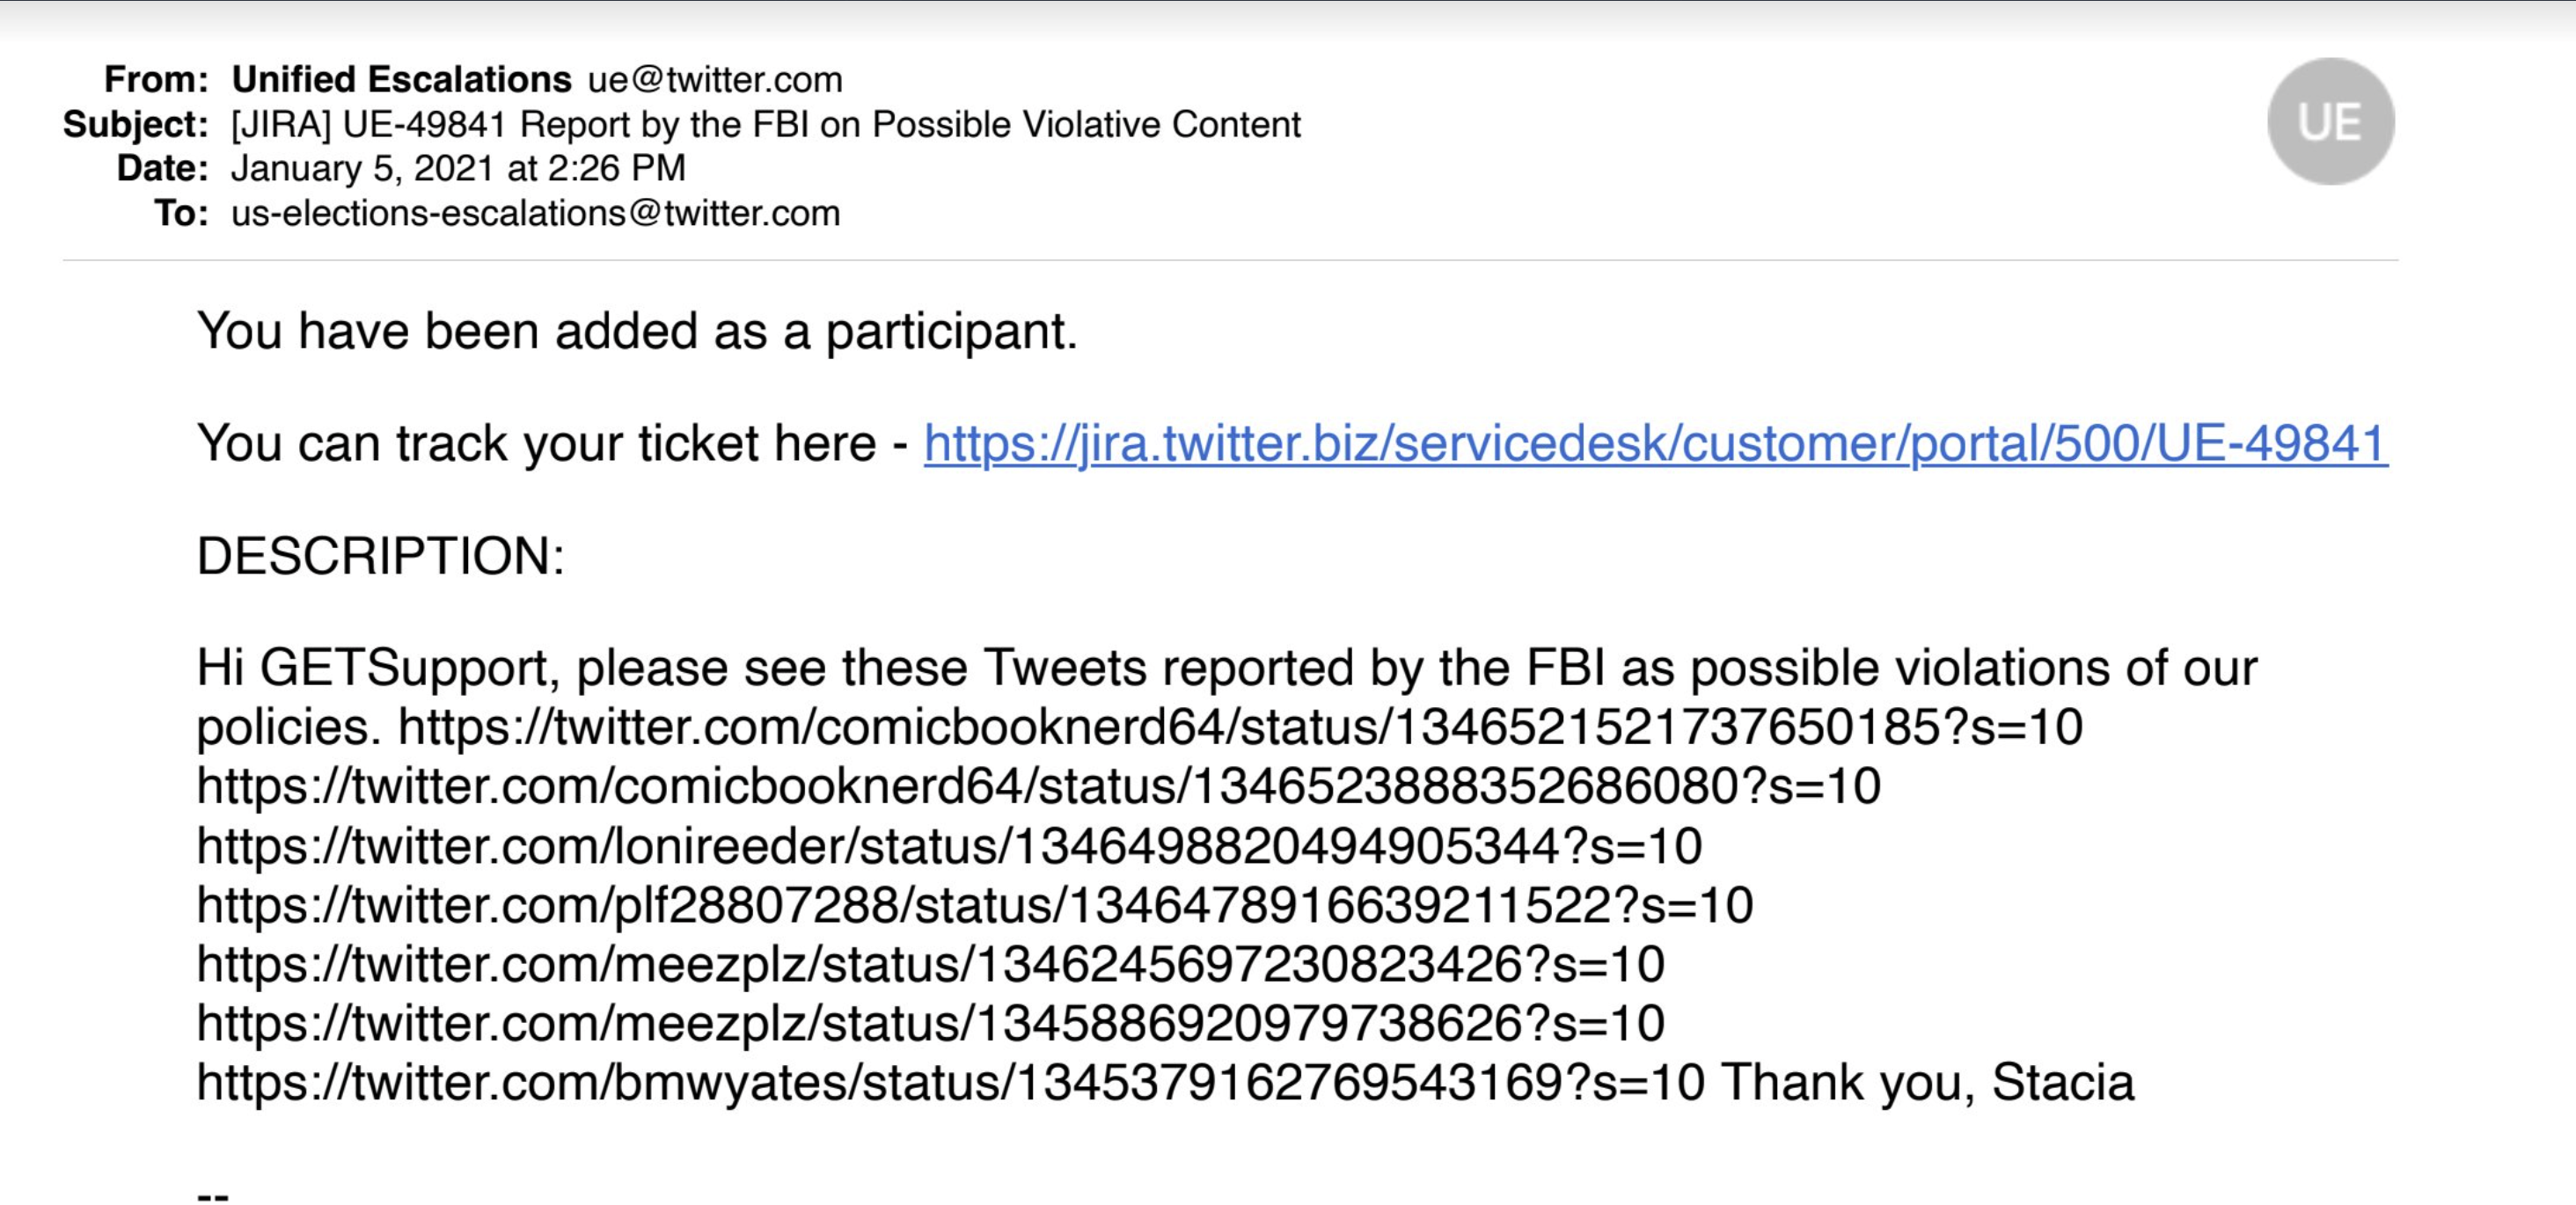Image resolution: width=2576 pixels, height=1205 pixels.
Task: Click sender address ue@twitter.com
Action: tap(715, 79)
